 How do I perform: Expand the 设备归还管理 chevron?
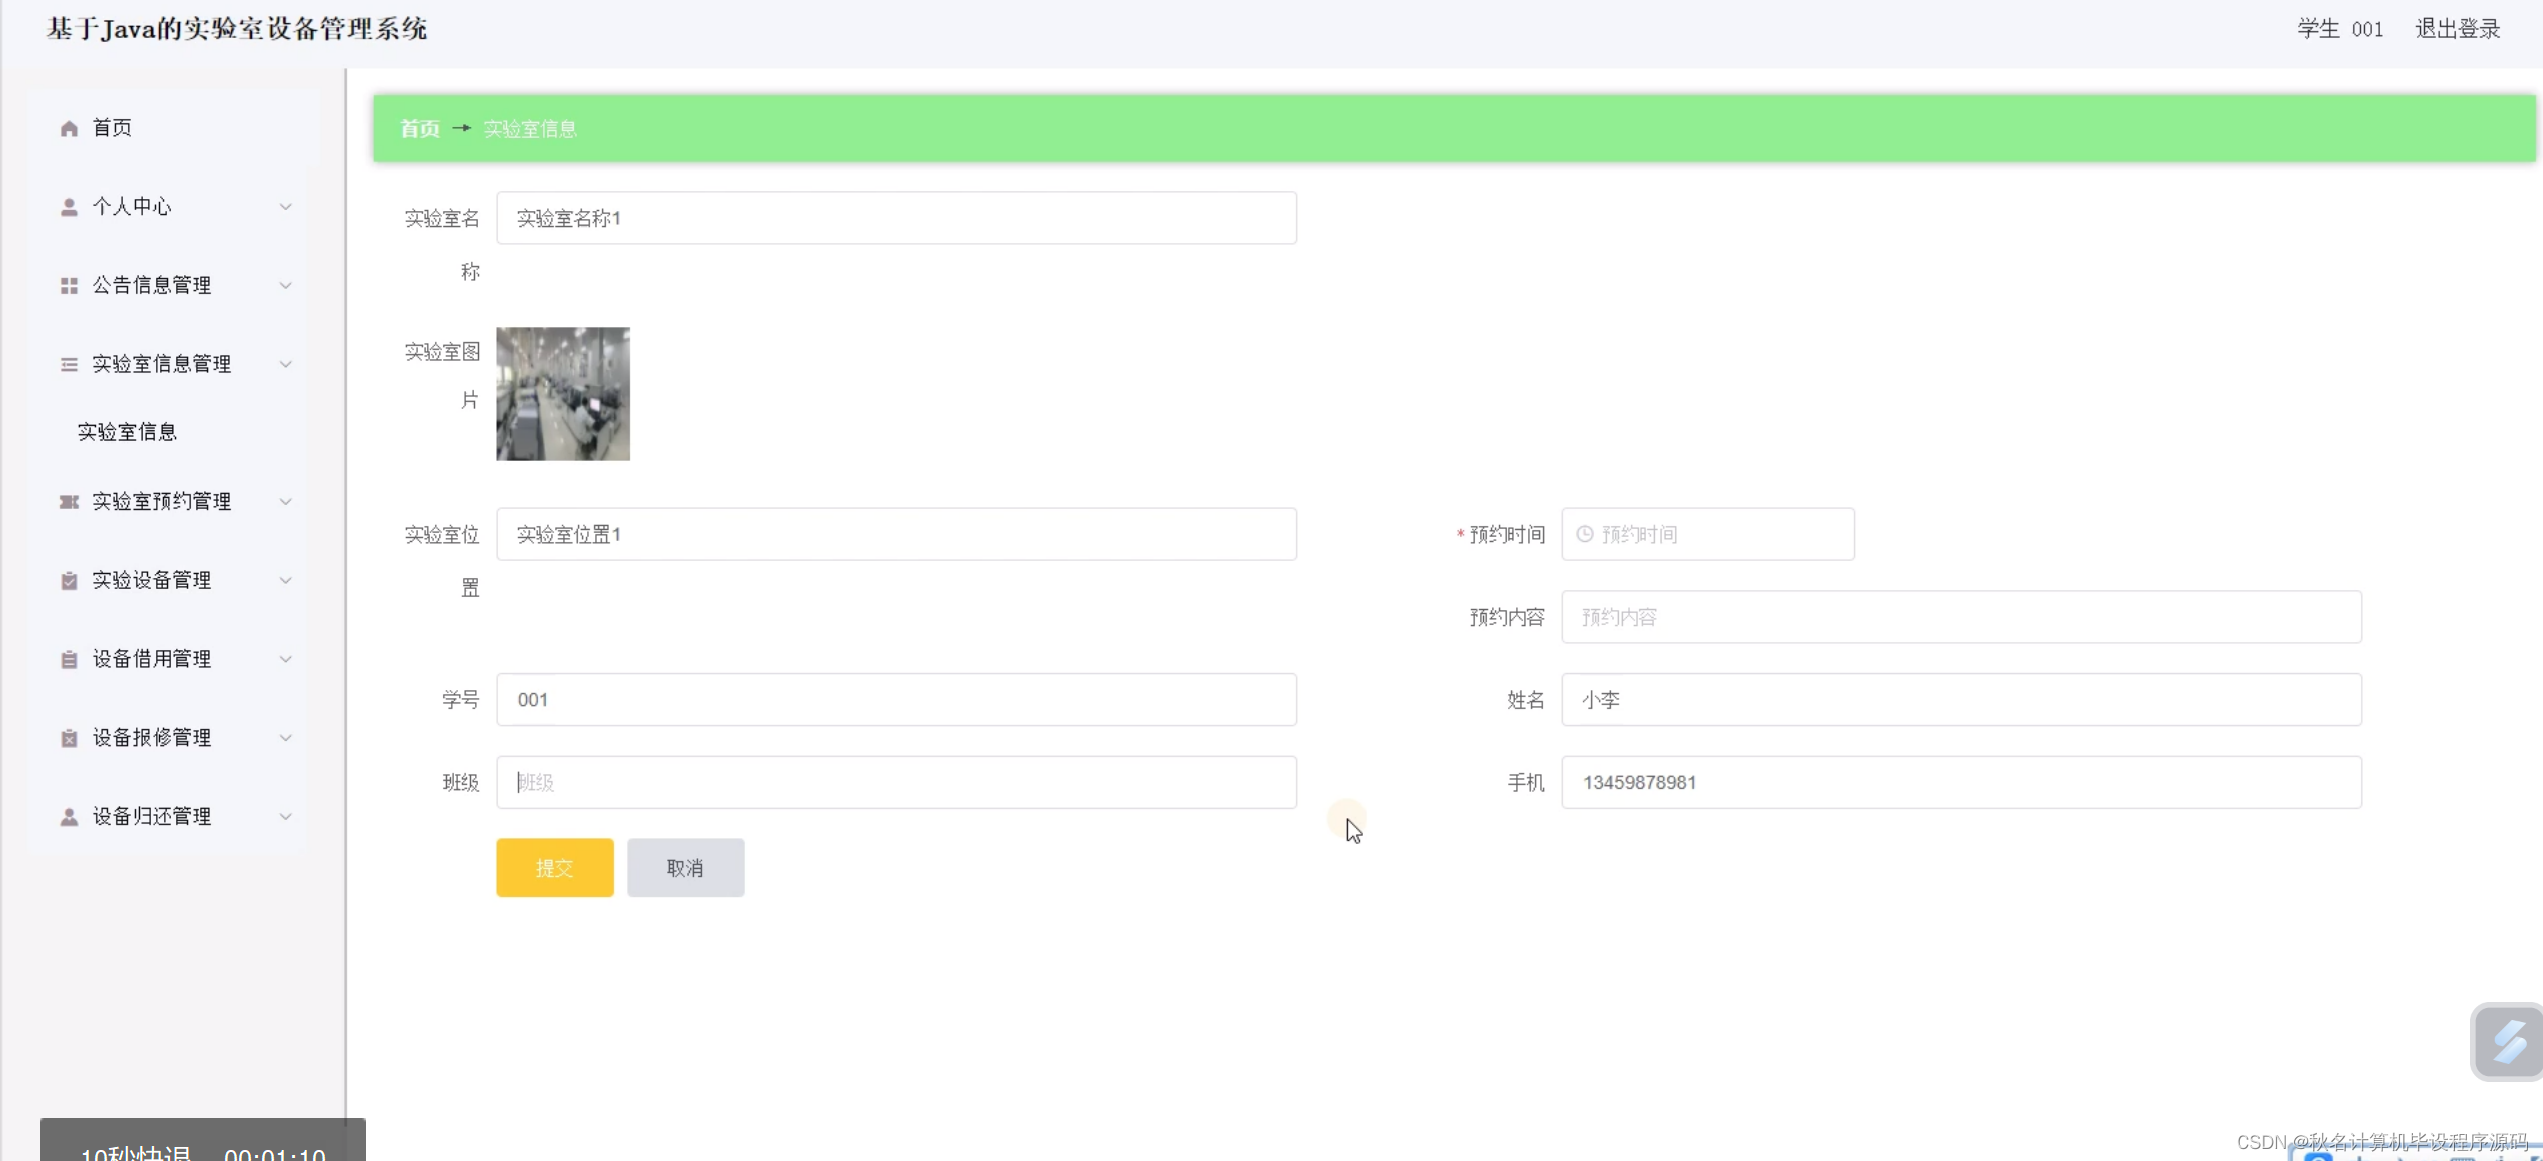pos(285,817)
